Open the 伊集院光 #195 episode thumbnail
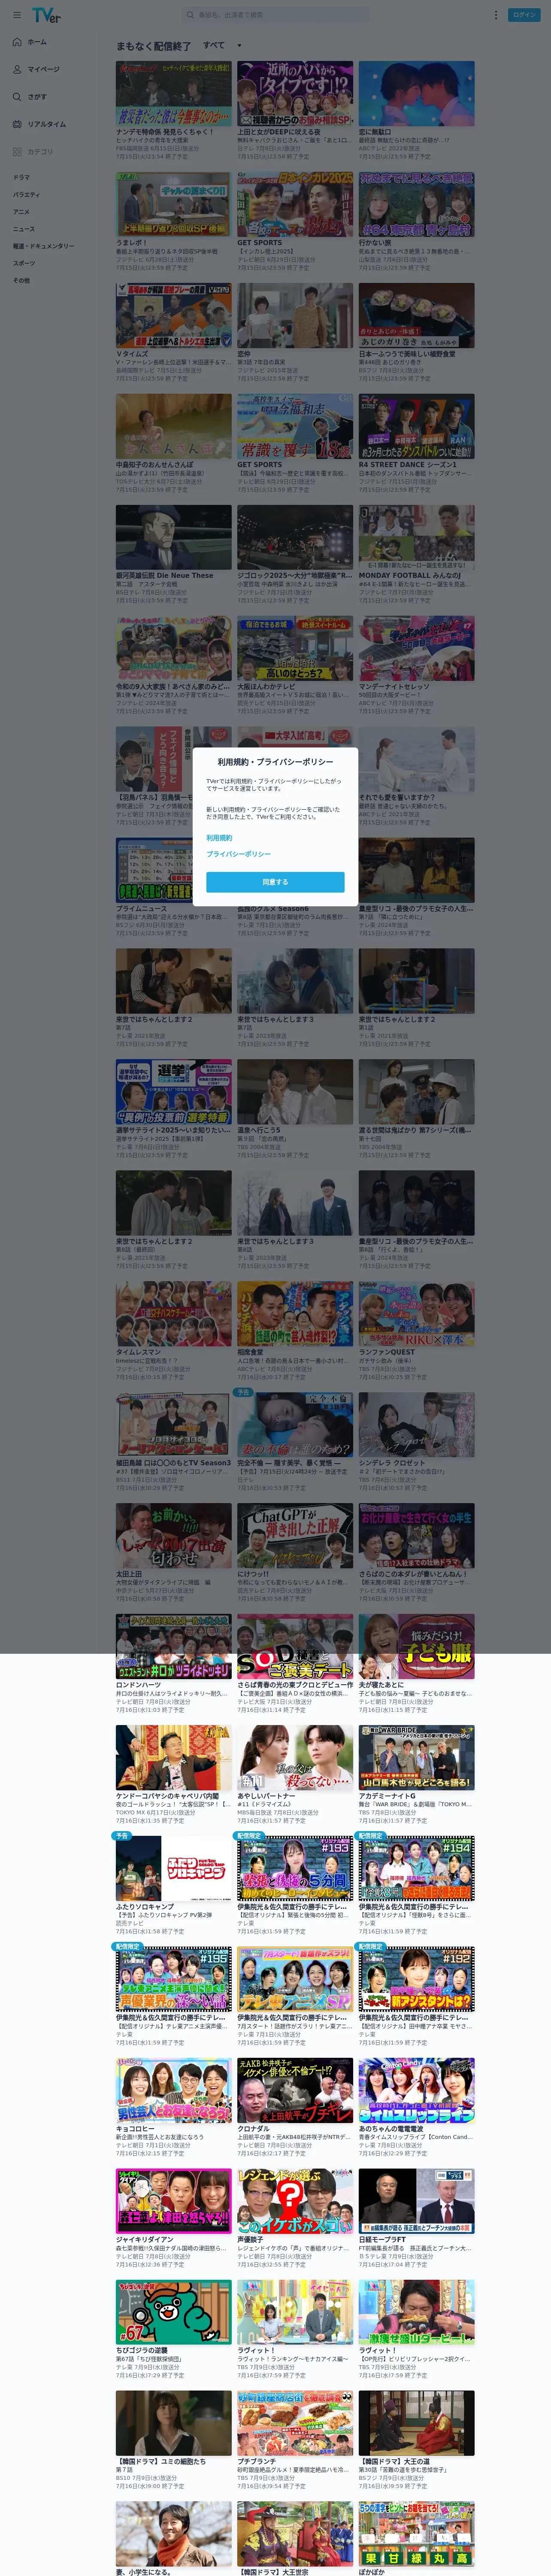The image size is (551, 2576). pyautogui.click(x=173, y=1979)
